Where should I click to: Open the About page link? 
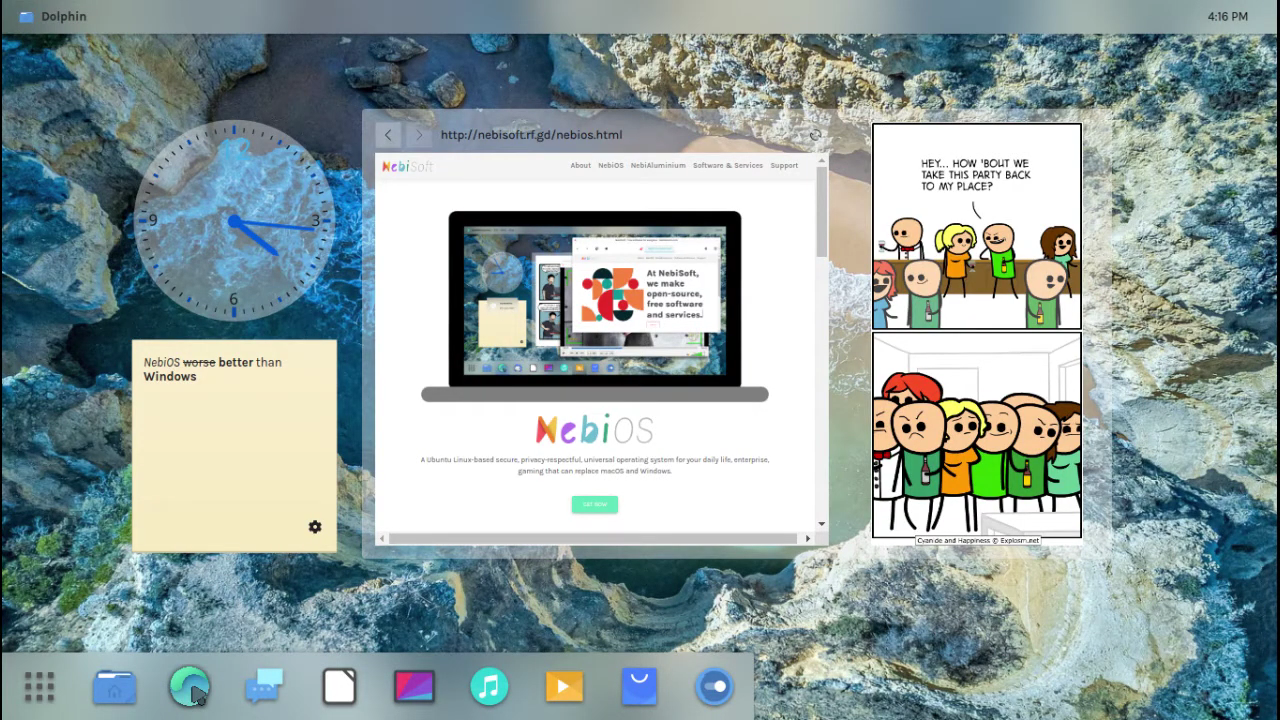click(x=581, y=166)
